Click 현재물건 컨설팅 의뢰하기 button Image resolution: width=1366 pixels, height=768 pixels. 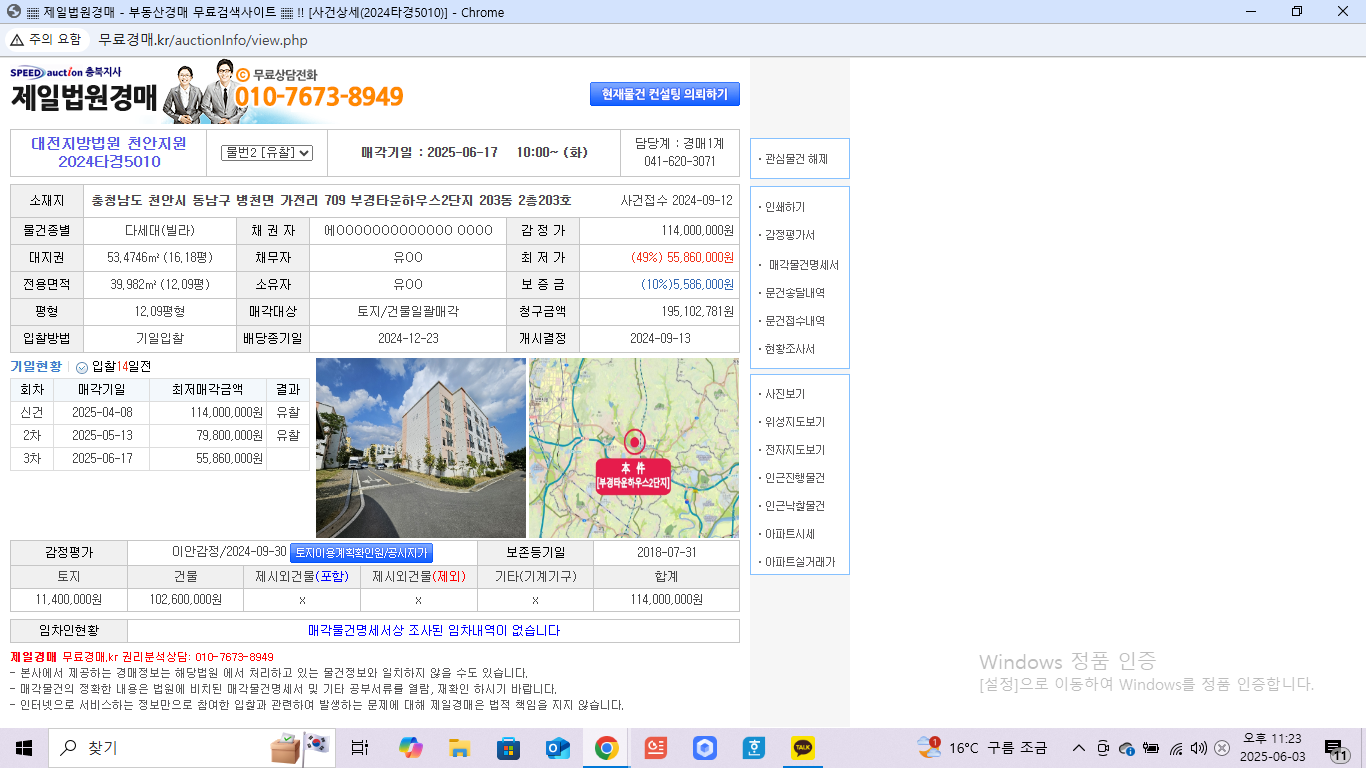pos(665,94)
